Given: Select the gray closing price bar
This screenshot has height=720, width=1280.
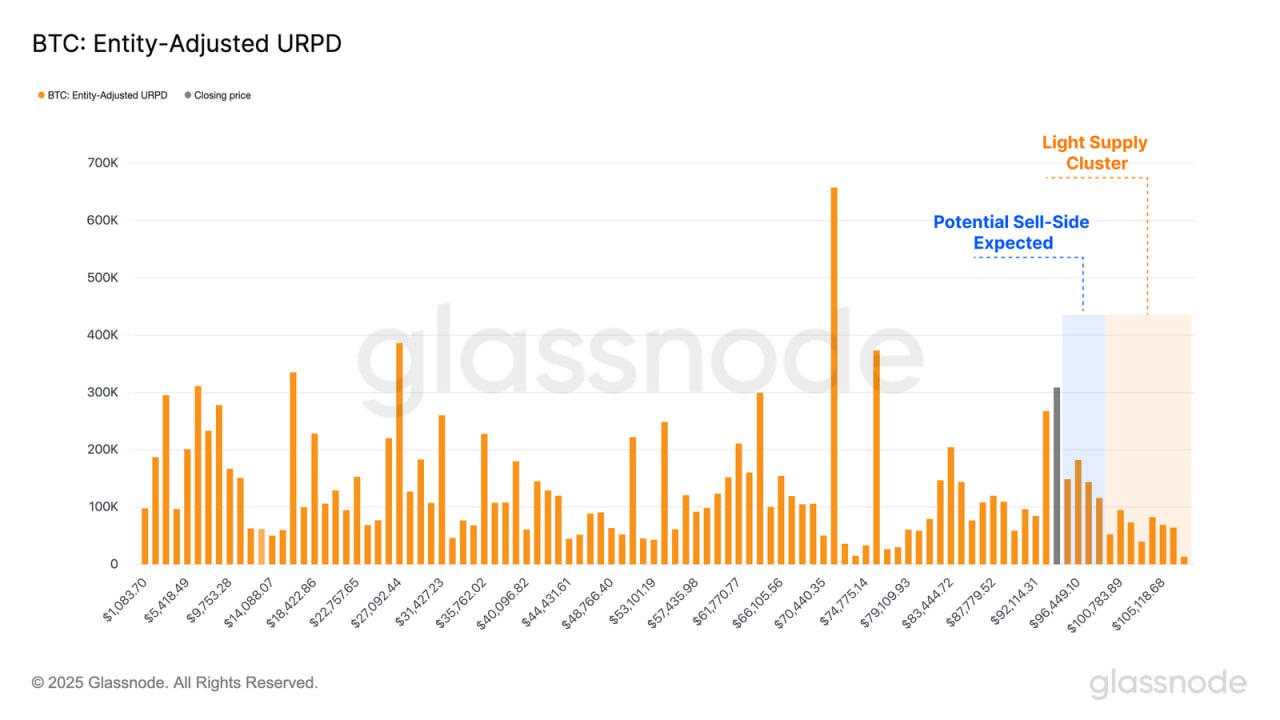Looking at the screenshot, I should pyautogui.click(x=1057, y=476).
